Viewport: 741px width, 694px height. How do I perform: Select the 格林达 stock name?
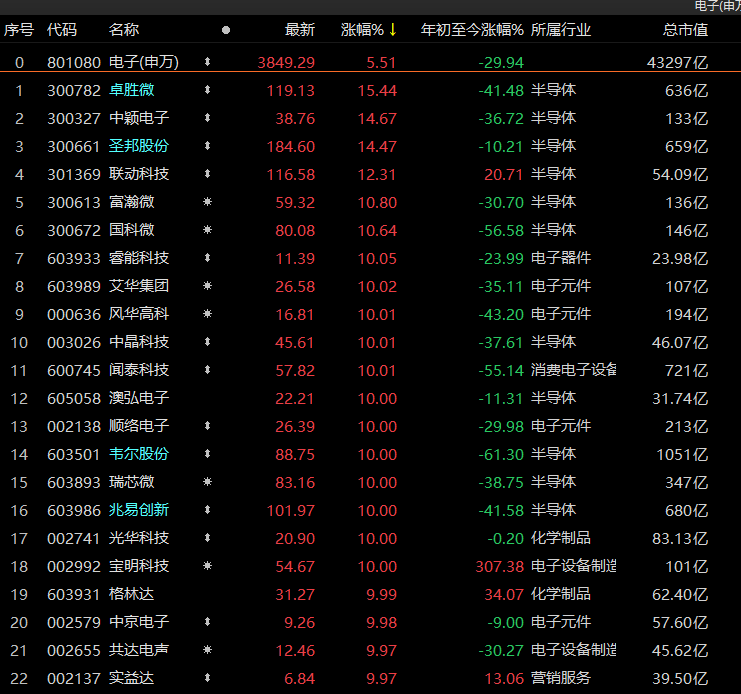click(131, 594)
